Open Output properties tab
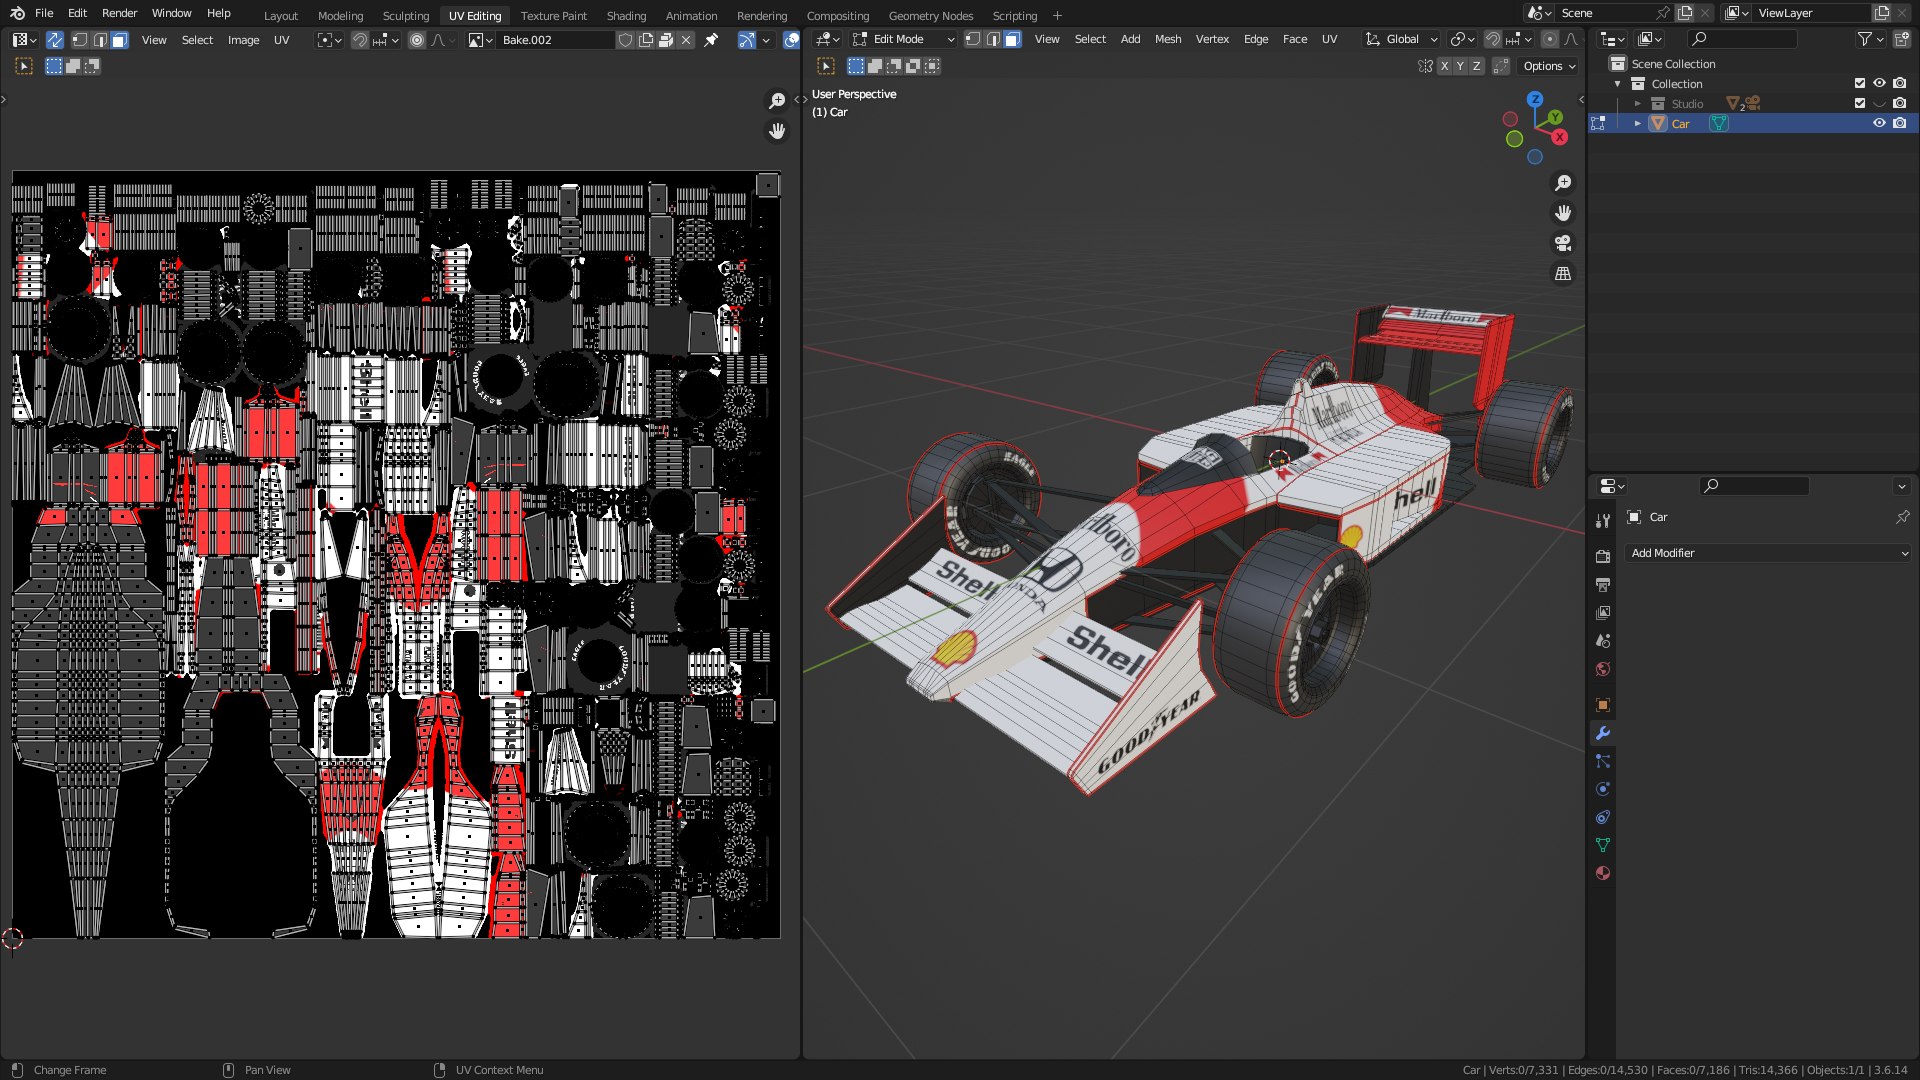This screenshot has height=1080, width=1920. pyautogui.click(x=1603, y=584)
